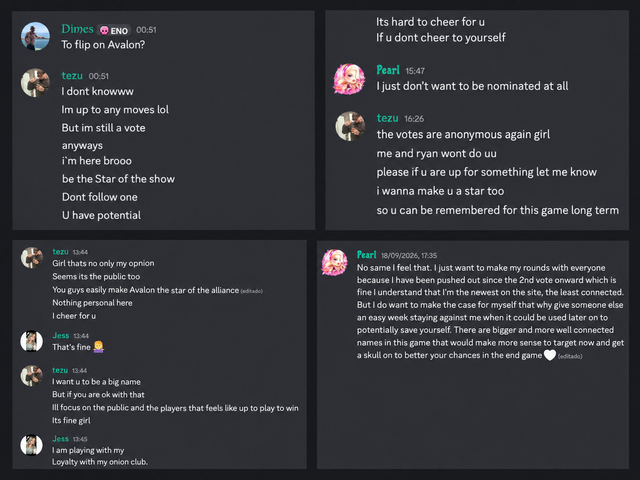This screenshot has width=640, height=480.
Task: Click tezu's avatar at 16:26 message
Action: [350, 126]
